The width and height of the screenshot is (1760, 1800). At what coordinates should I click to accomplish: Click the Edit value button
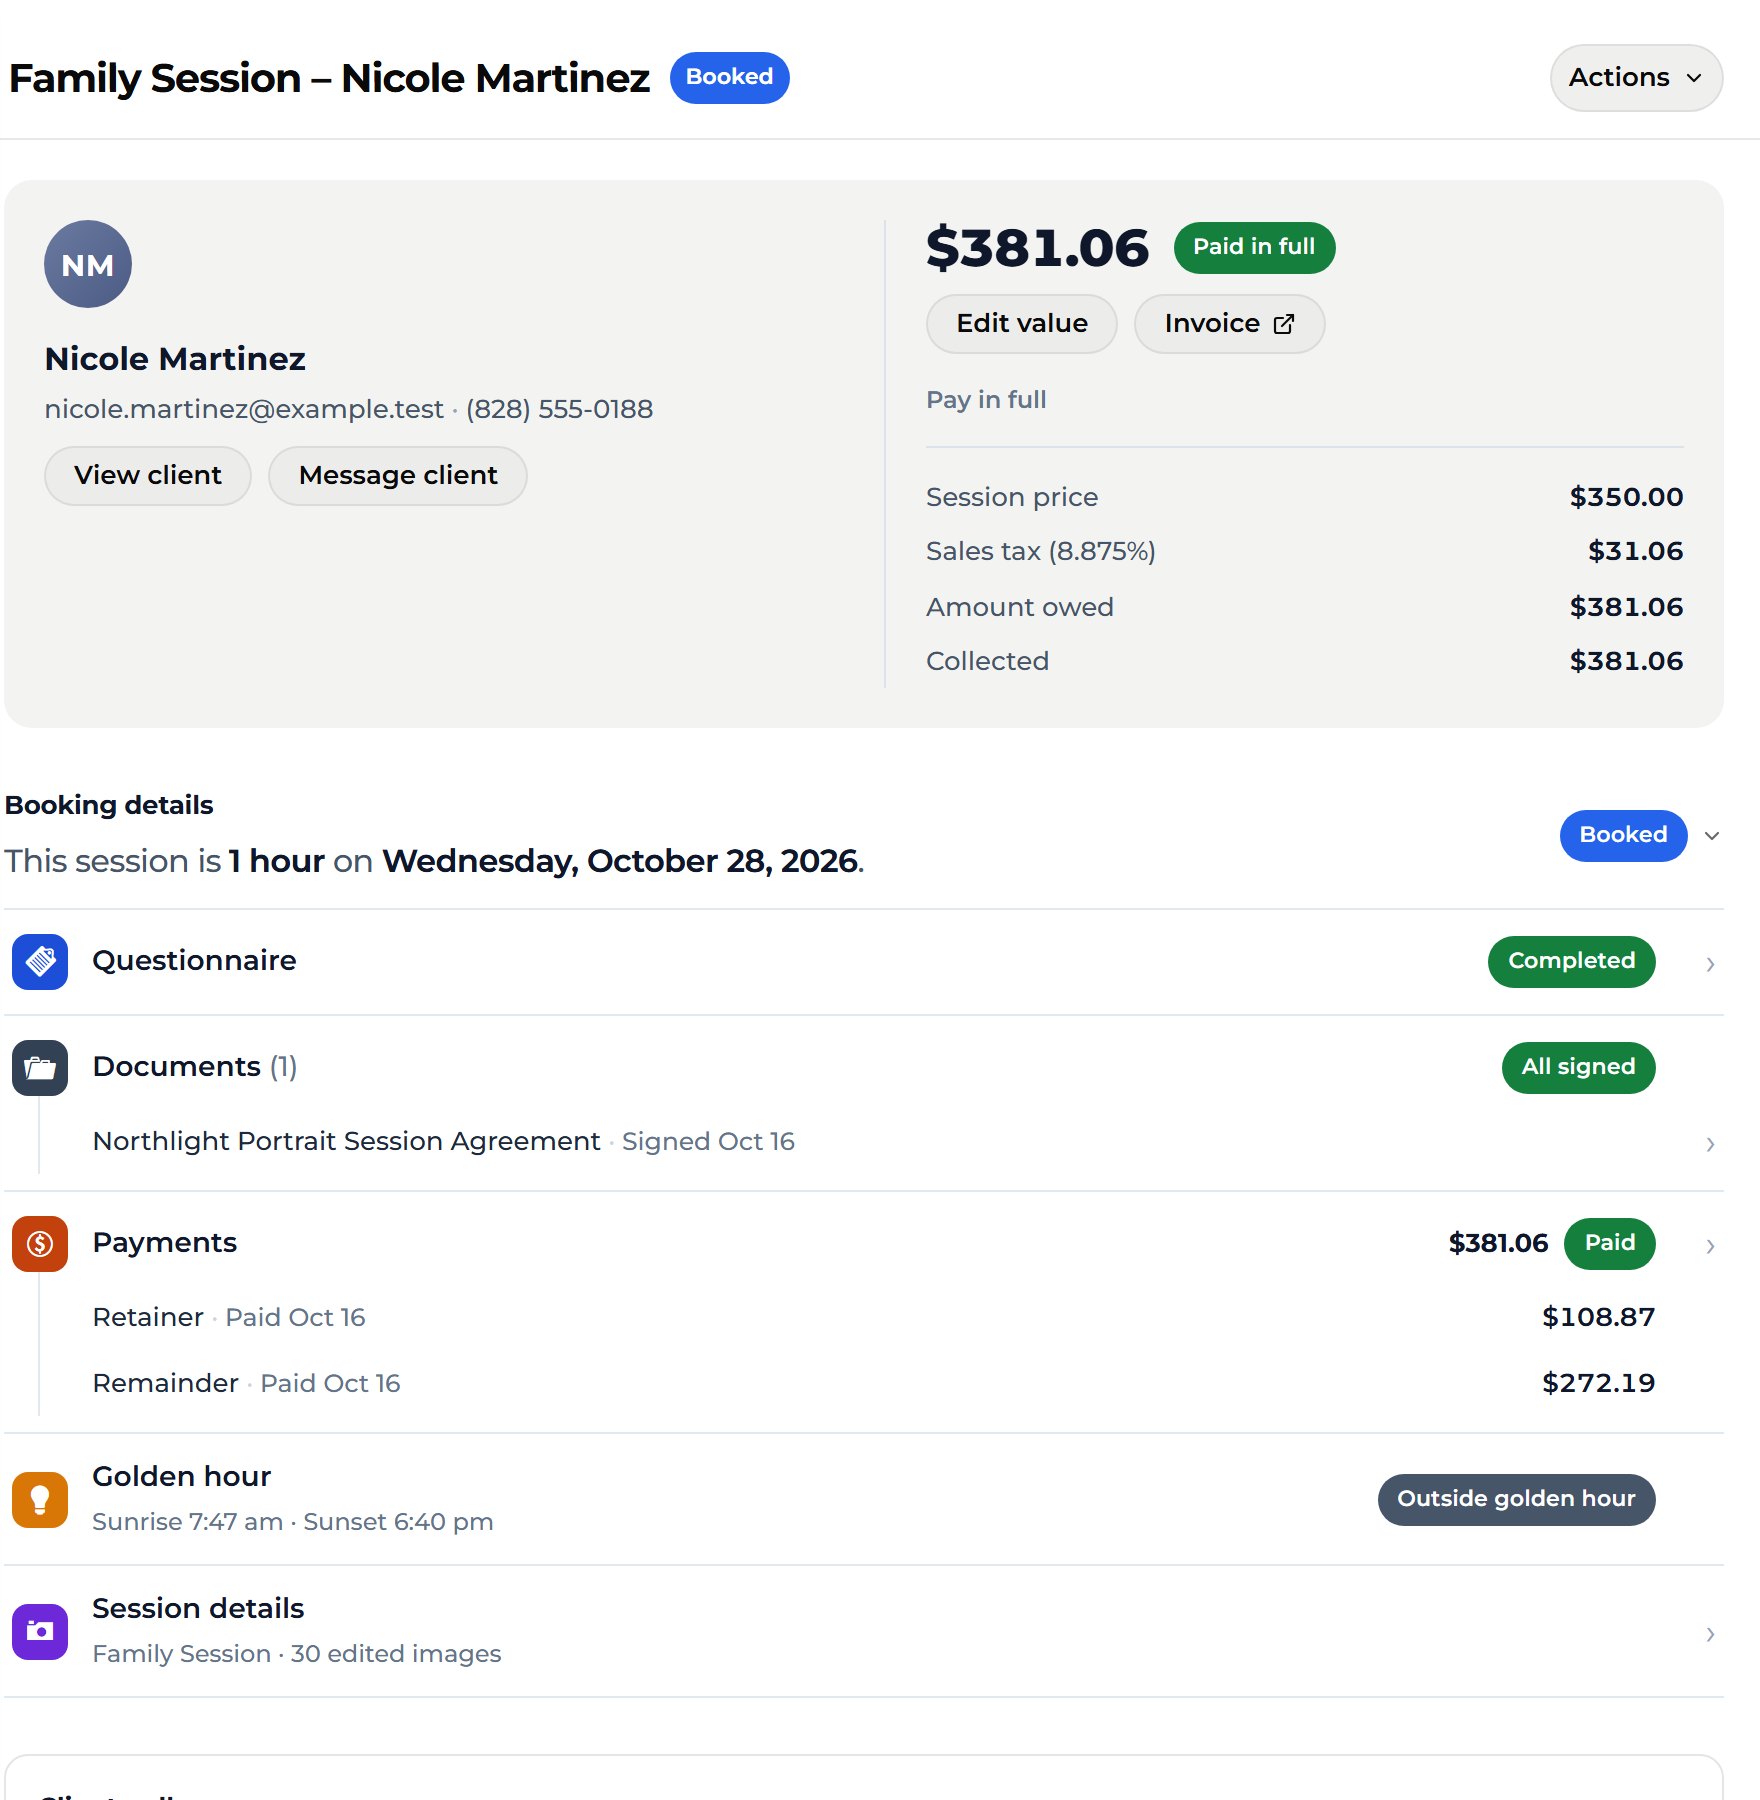1022,324
